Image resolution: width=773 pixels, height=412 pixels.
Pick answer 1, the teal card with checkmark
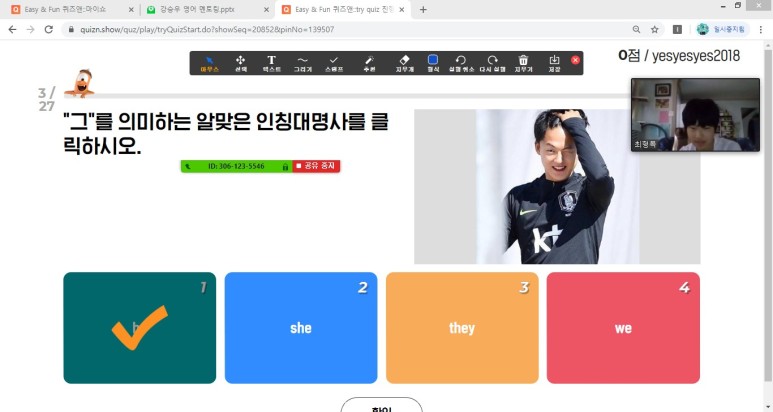pyautogui.click(x=140, y=328)
